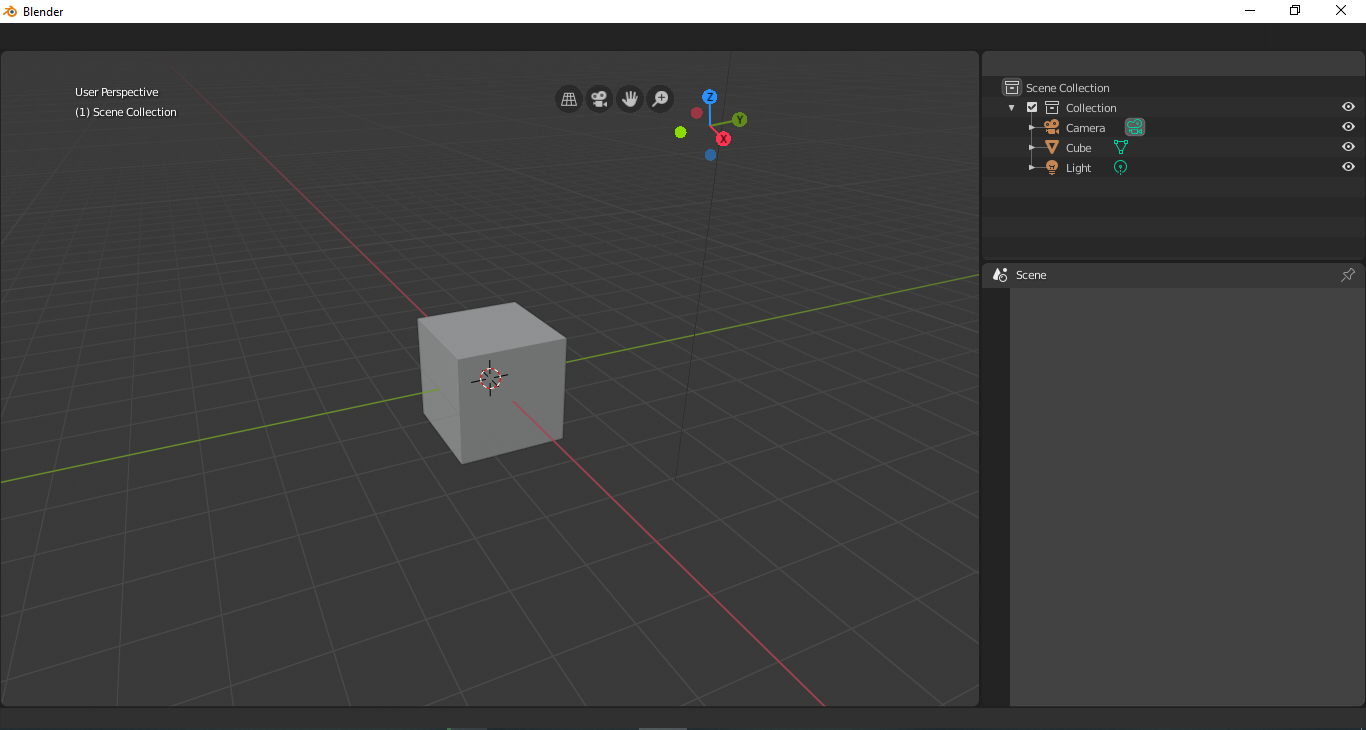Expand the Camera item in outliner

(1032, 127)
